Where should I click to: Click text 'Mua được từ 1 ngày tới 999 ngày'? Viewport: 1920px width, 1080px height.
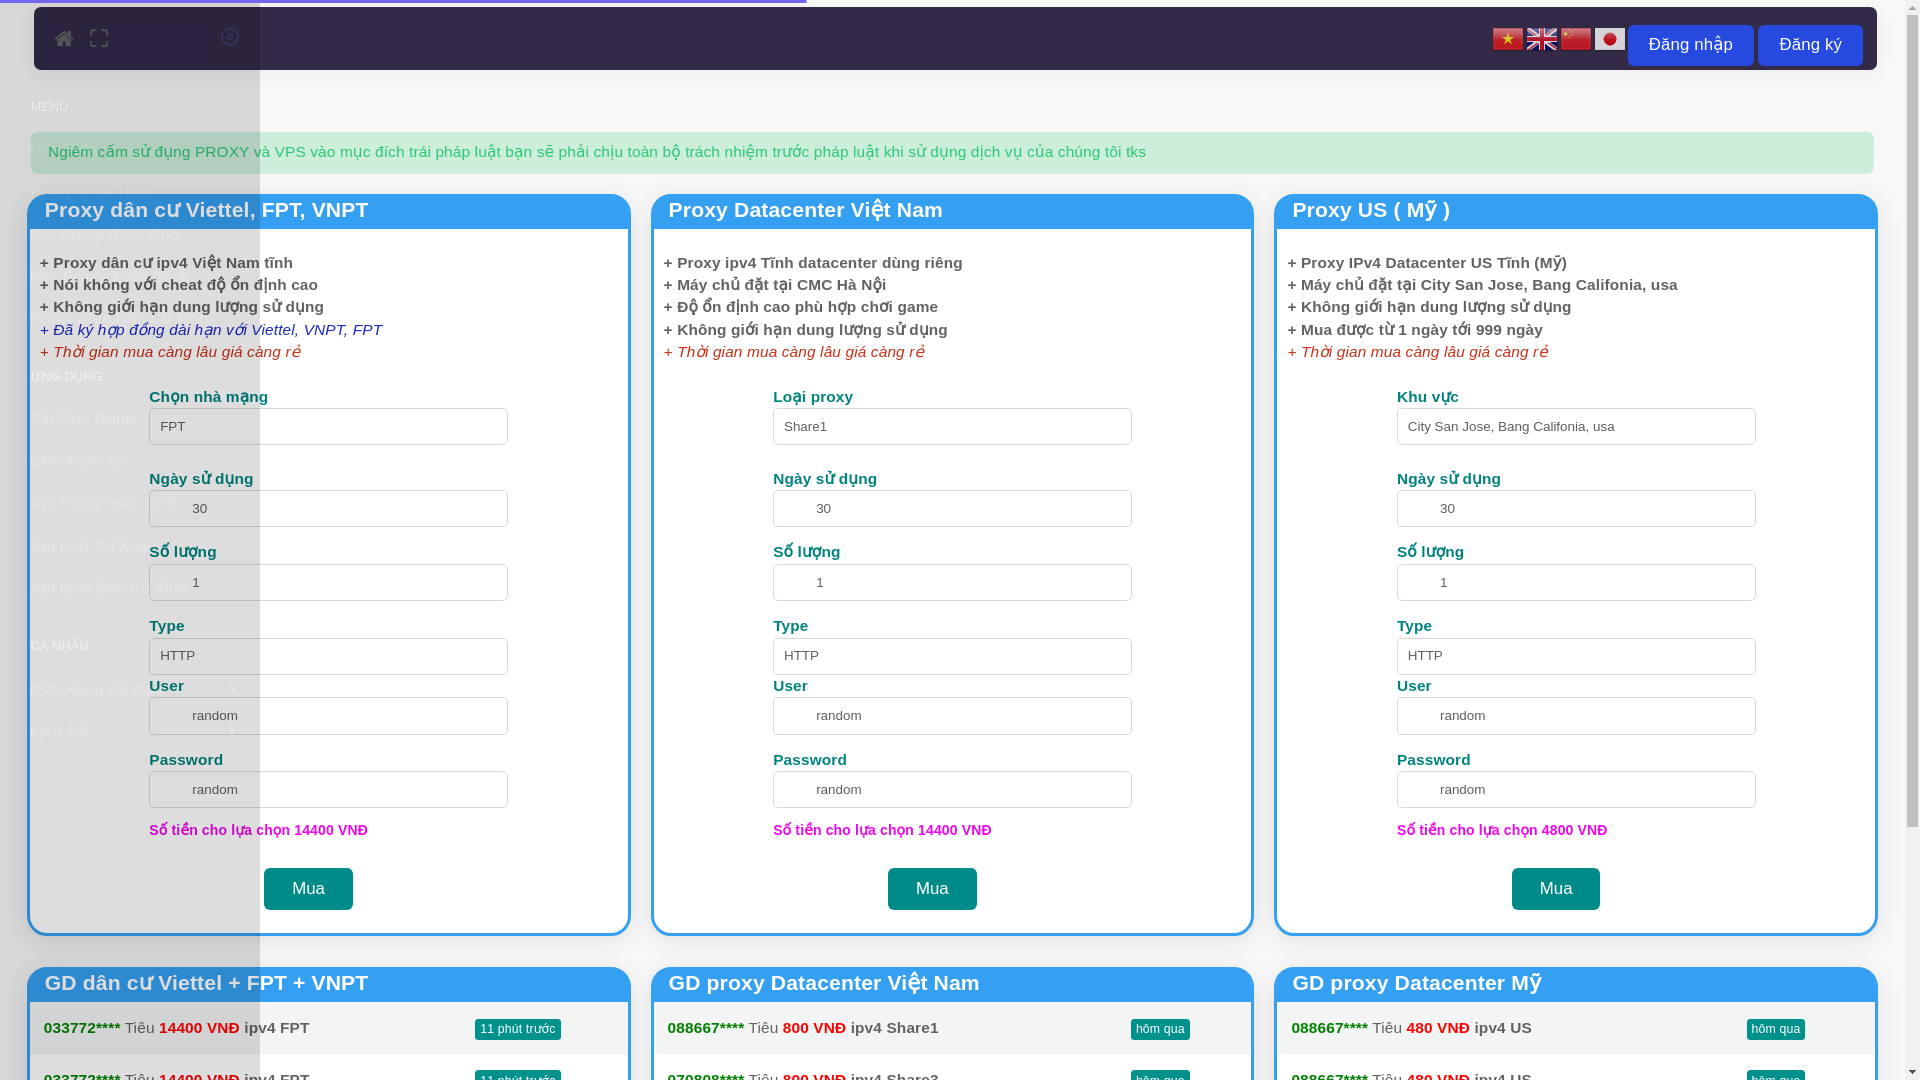pyautogui.click(x=1415, y=330)
